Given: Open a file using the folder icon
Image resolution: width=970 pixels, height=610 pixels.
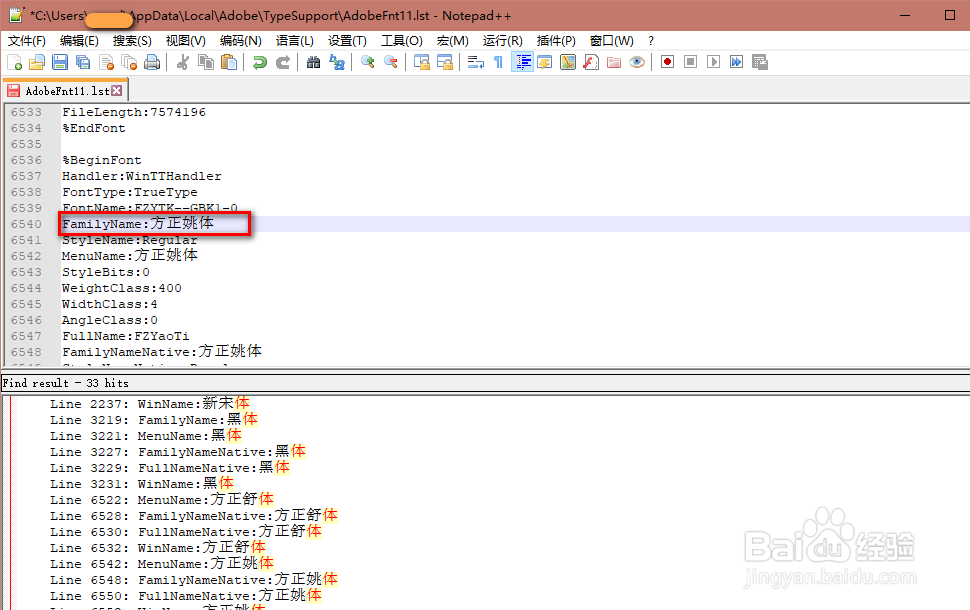Looking at the screenshot, I should [x=37, y=62].
